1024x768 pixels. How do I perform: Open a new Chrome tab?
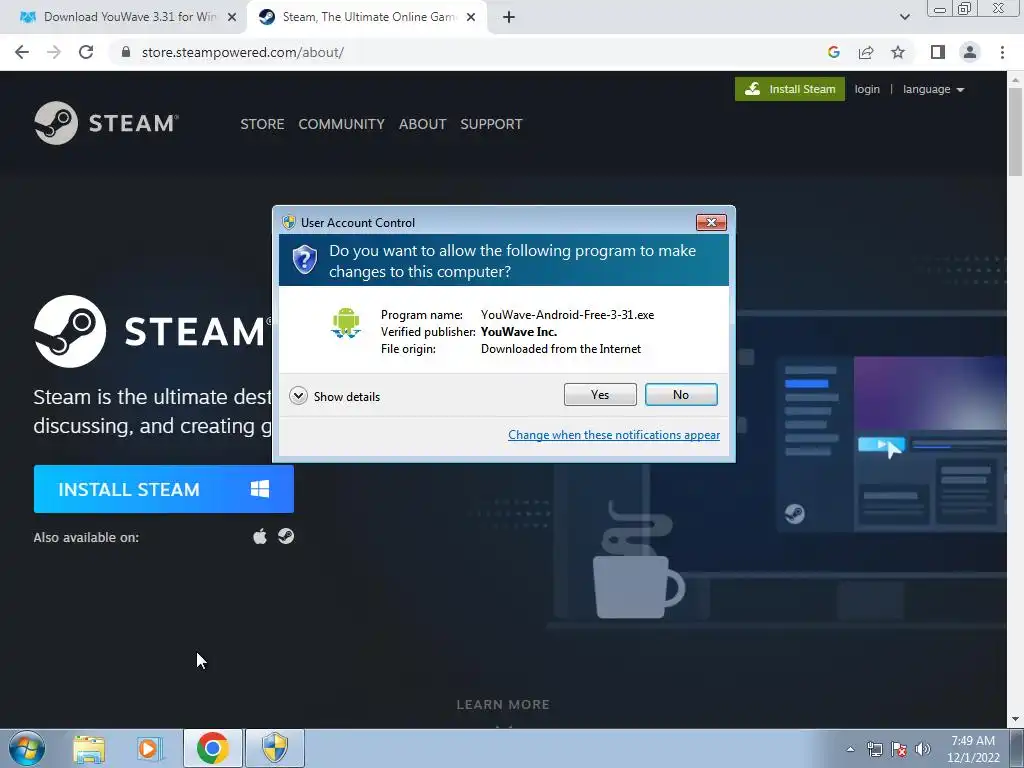509,18
